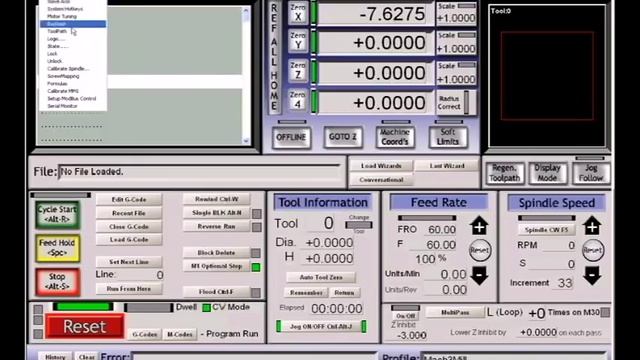Open Setup Modbus Control menu entry
Screen dimensions: 640x360
click(71, 98)
